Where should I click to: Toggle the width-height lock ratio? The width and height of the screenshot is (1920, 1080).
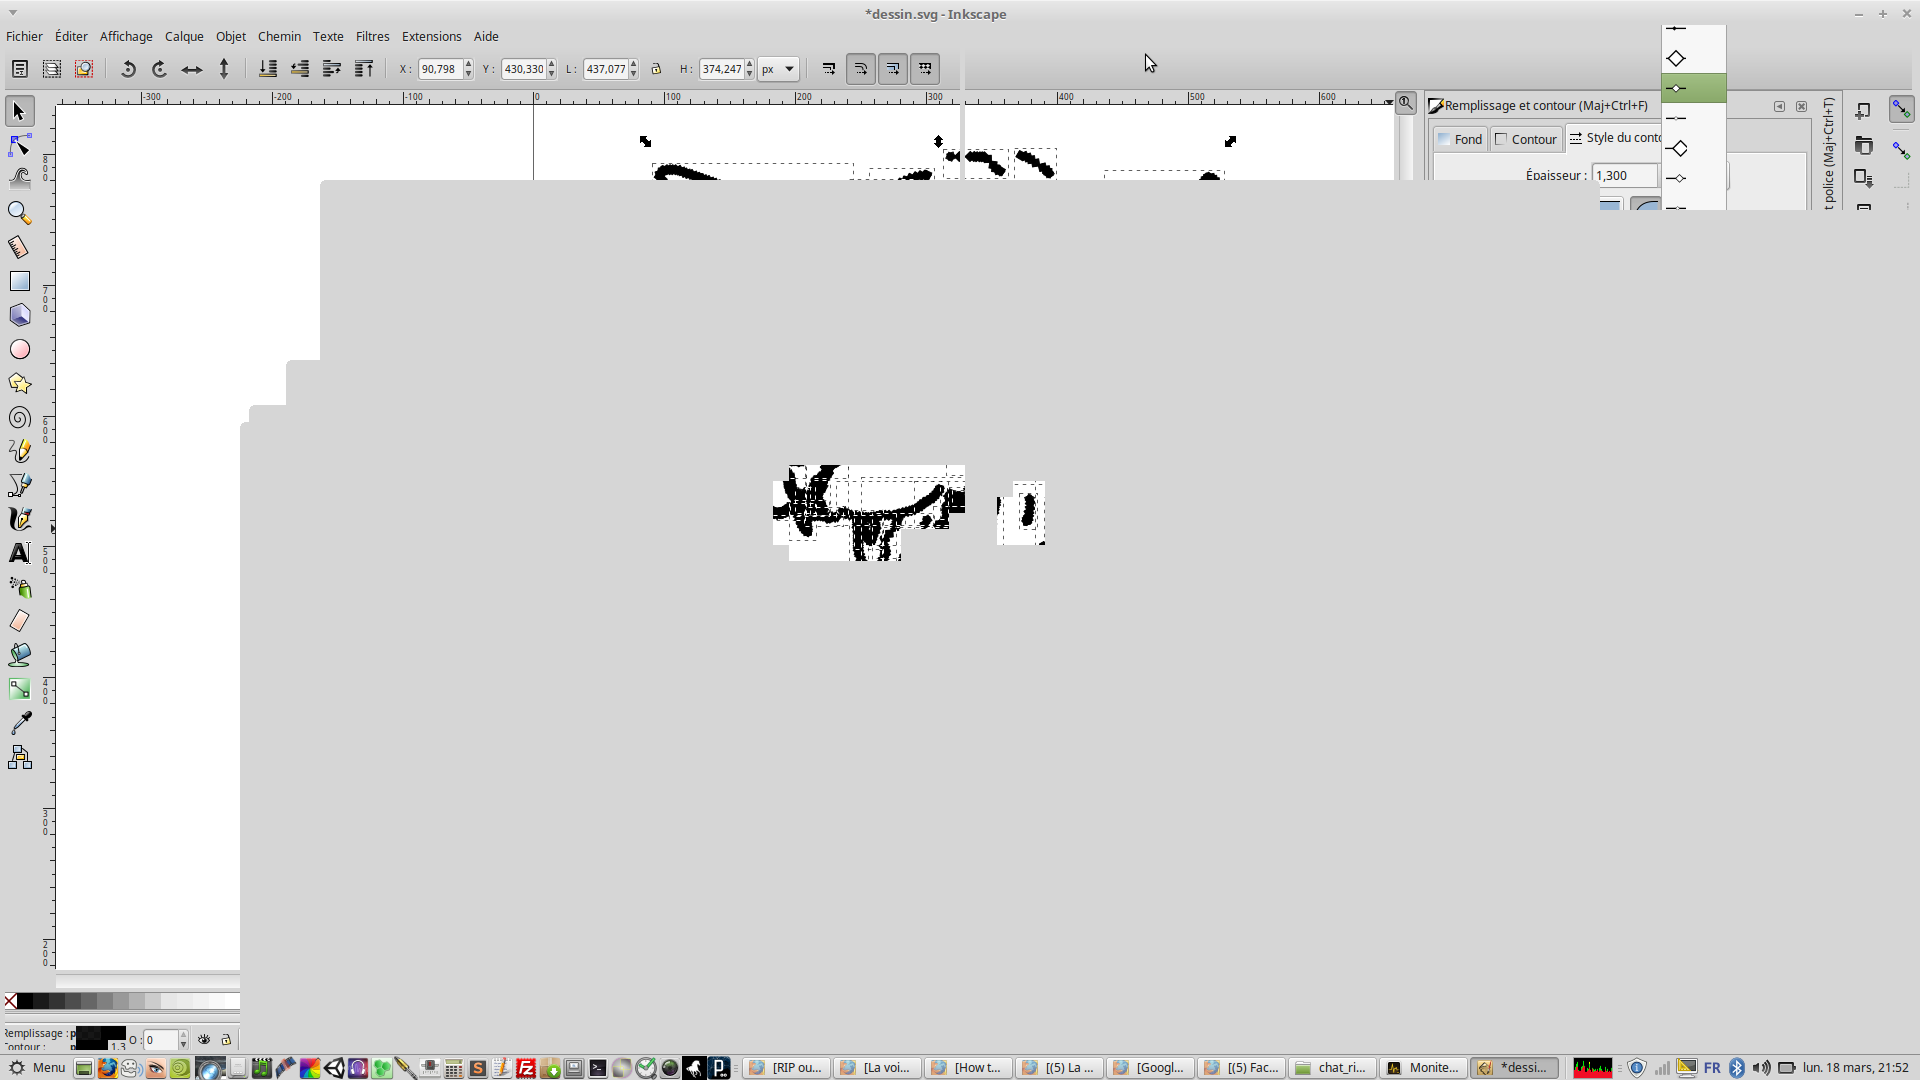pyautogui.click(x=656, y=69)
